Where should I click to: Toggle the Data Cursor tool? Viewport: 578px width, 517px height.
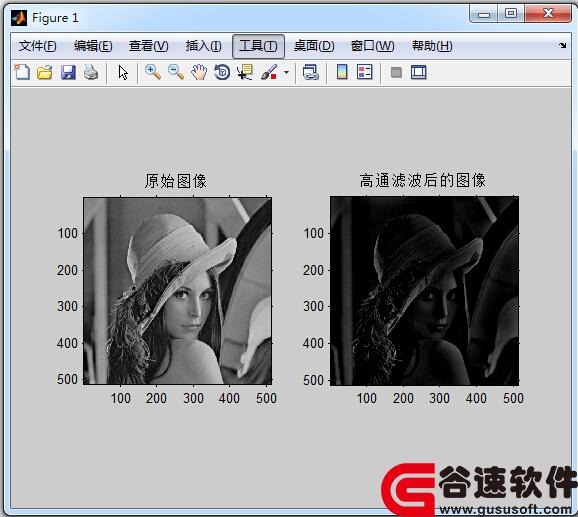pyautogui.click(x=245, y=72)
